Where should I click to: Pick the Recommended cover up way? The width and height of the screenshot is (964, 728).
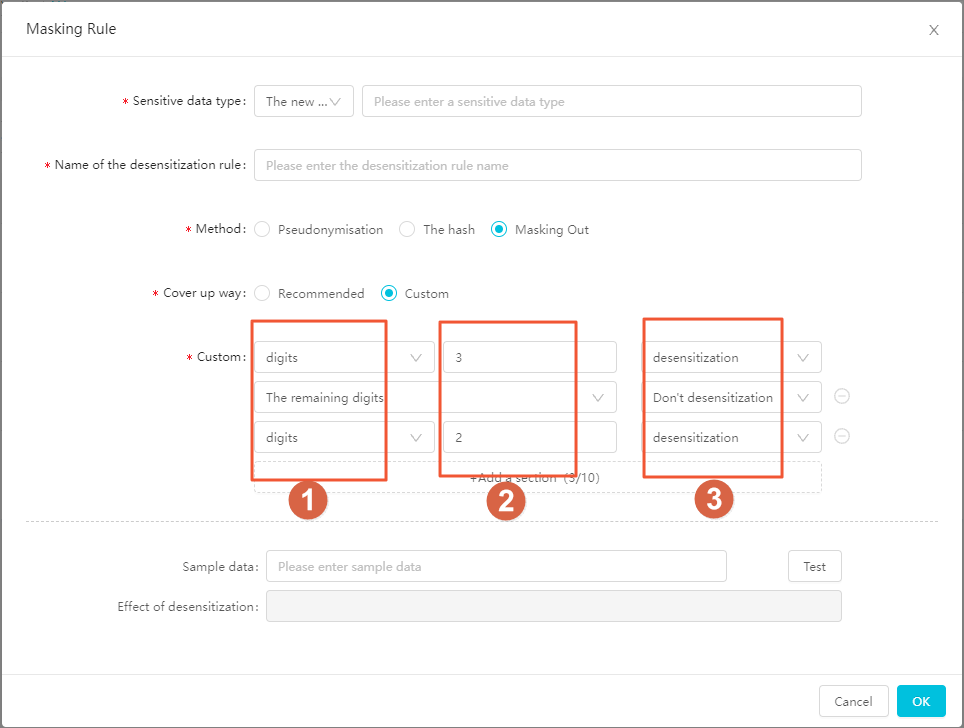[x=263, y=294]
